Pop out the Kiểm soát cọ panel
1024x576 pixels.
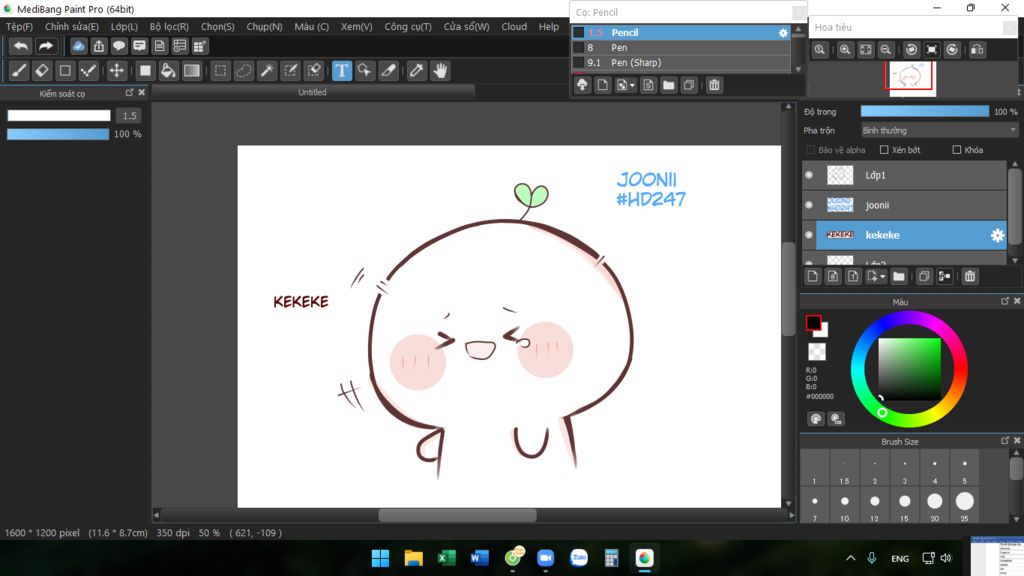click(129, 93)
